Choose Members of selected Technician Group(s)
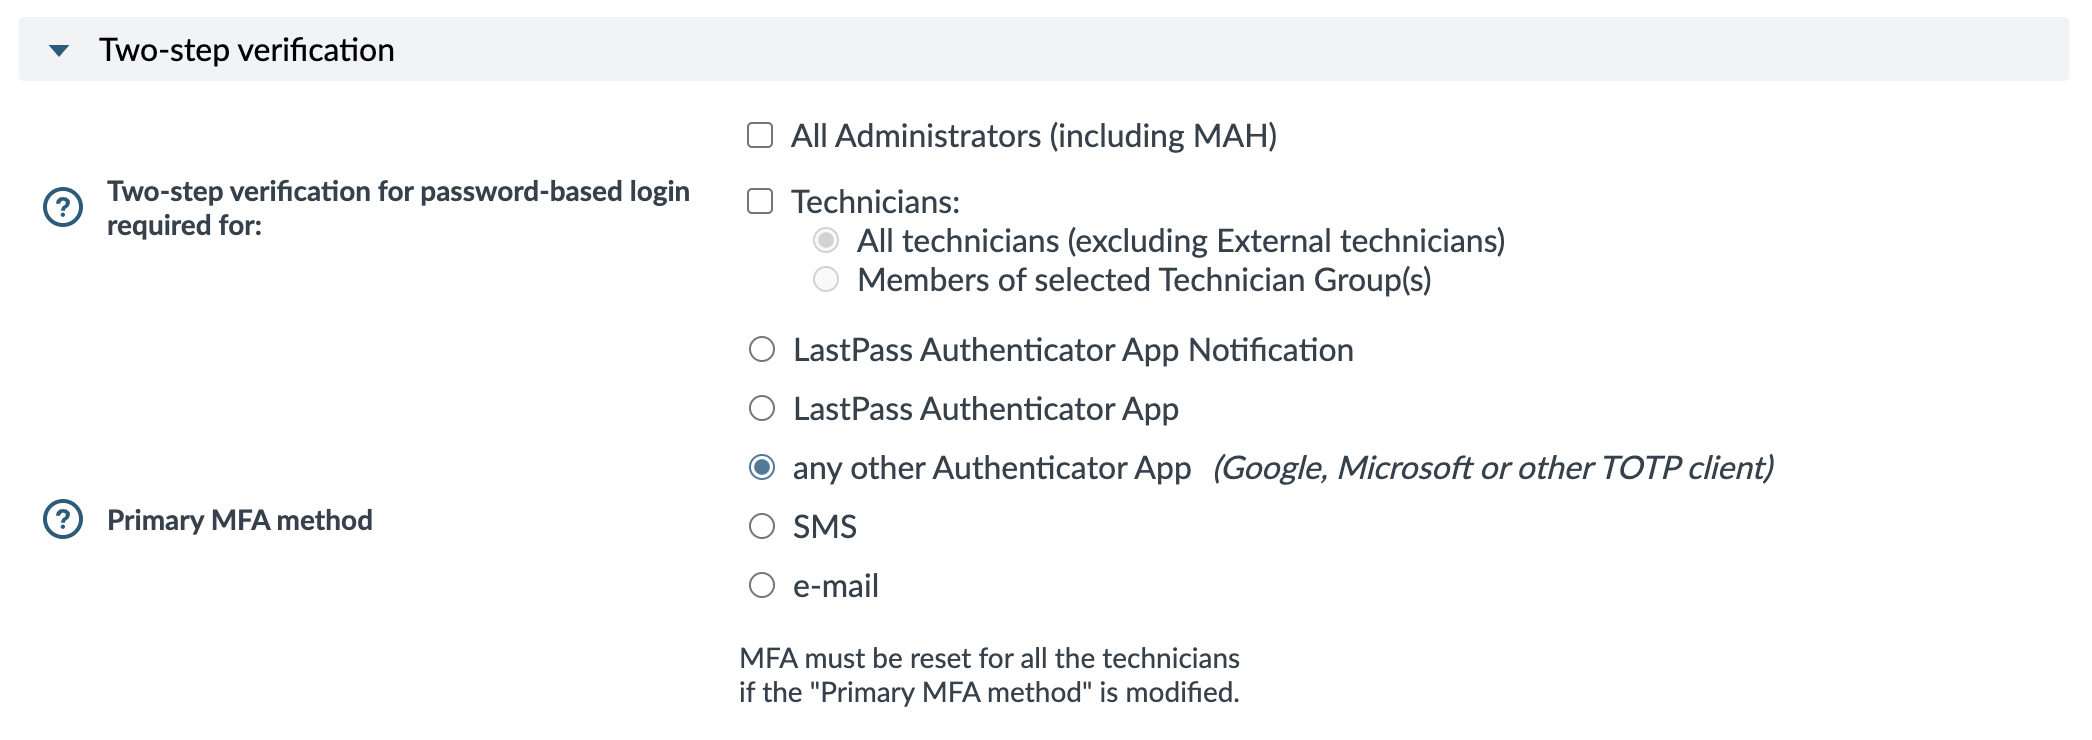This screenshot has width=2092, height=740. 825,281
